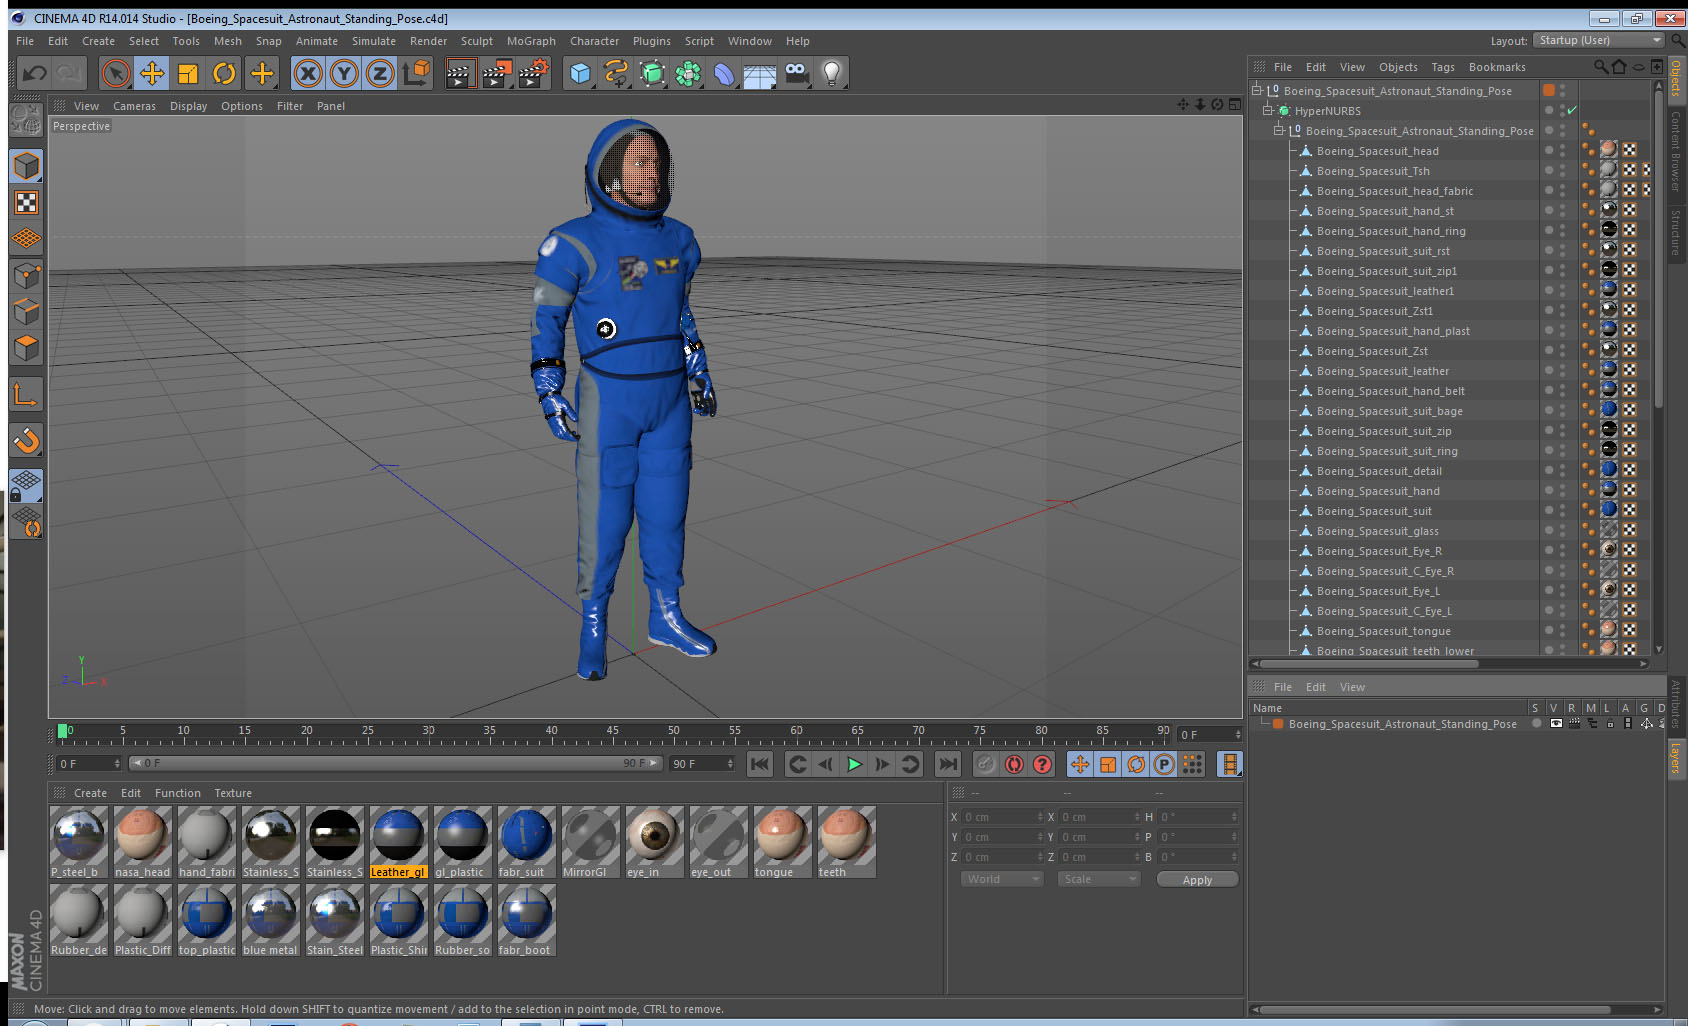The image size is (1688, 1026).
Task: Toggle Z axis lock
Action: (x=380, y=73)
